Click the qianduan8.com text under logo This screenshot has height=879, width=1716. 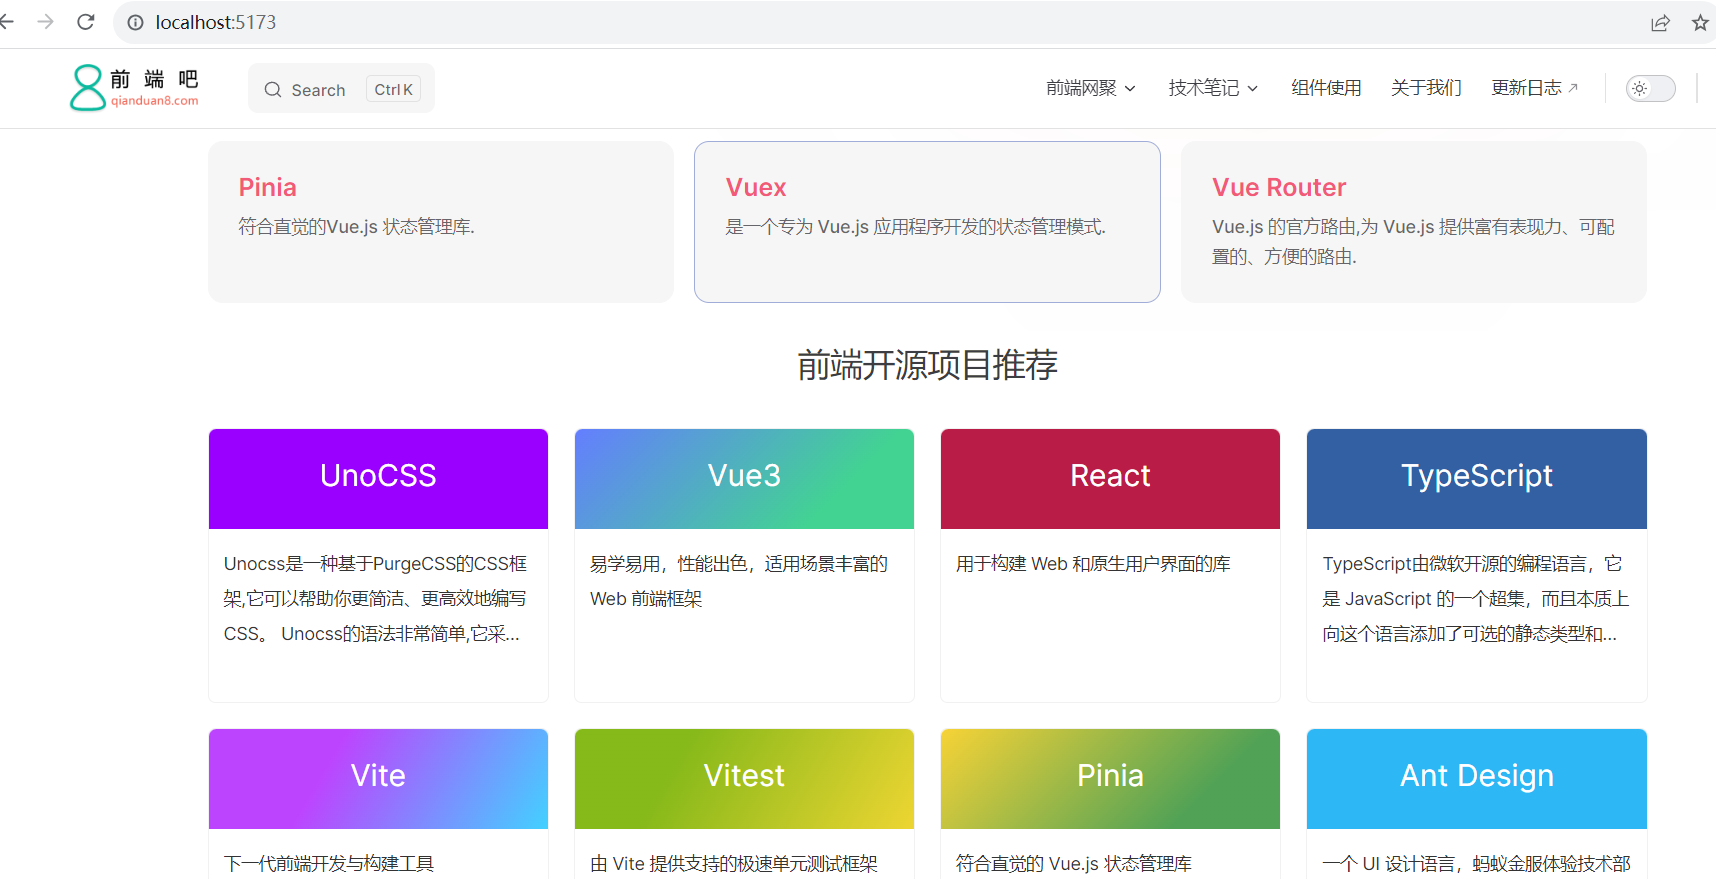[x=155, y=101]
